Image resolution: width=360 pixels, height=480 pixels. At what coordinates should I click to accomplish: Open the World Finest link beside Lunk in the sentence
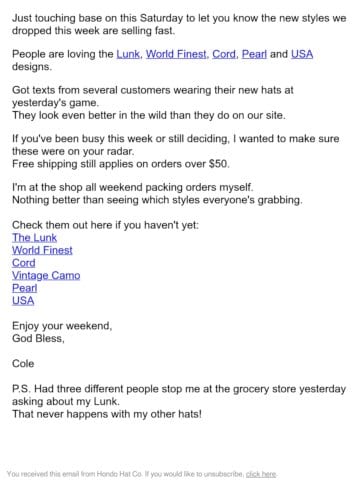[176, 54]
